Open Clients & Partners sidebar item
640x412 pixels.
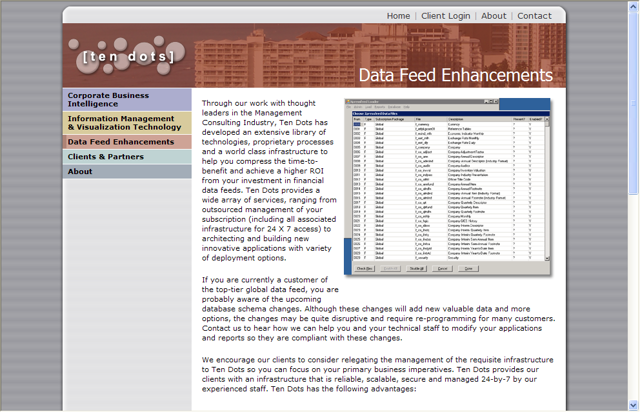127,157
